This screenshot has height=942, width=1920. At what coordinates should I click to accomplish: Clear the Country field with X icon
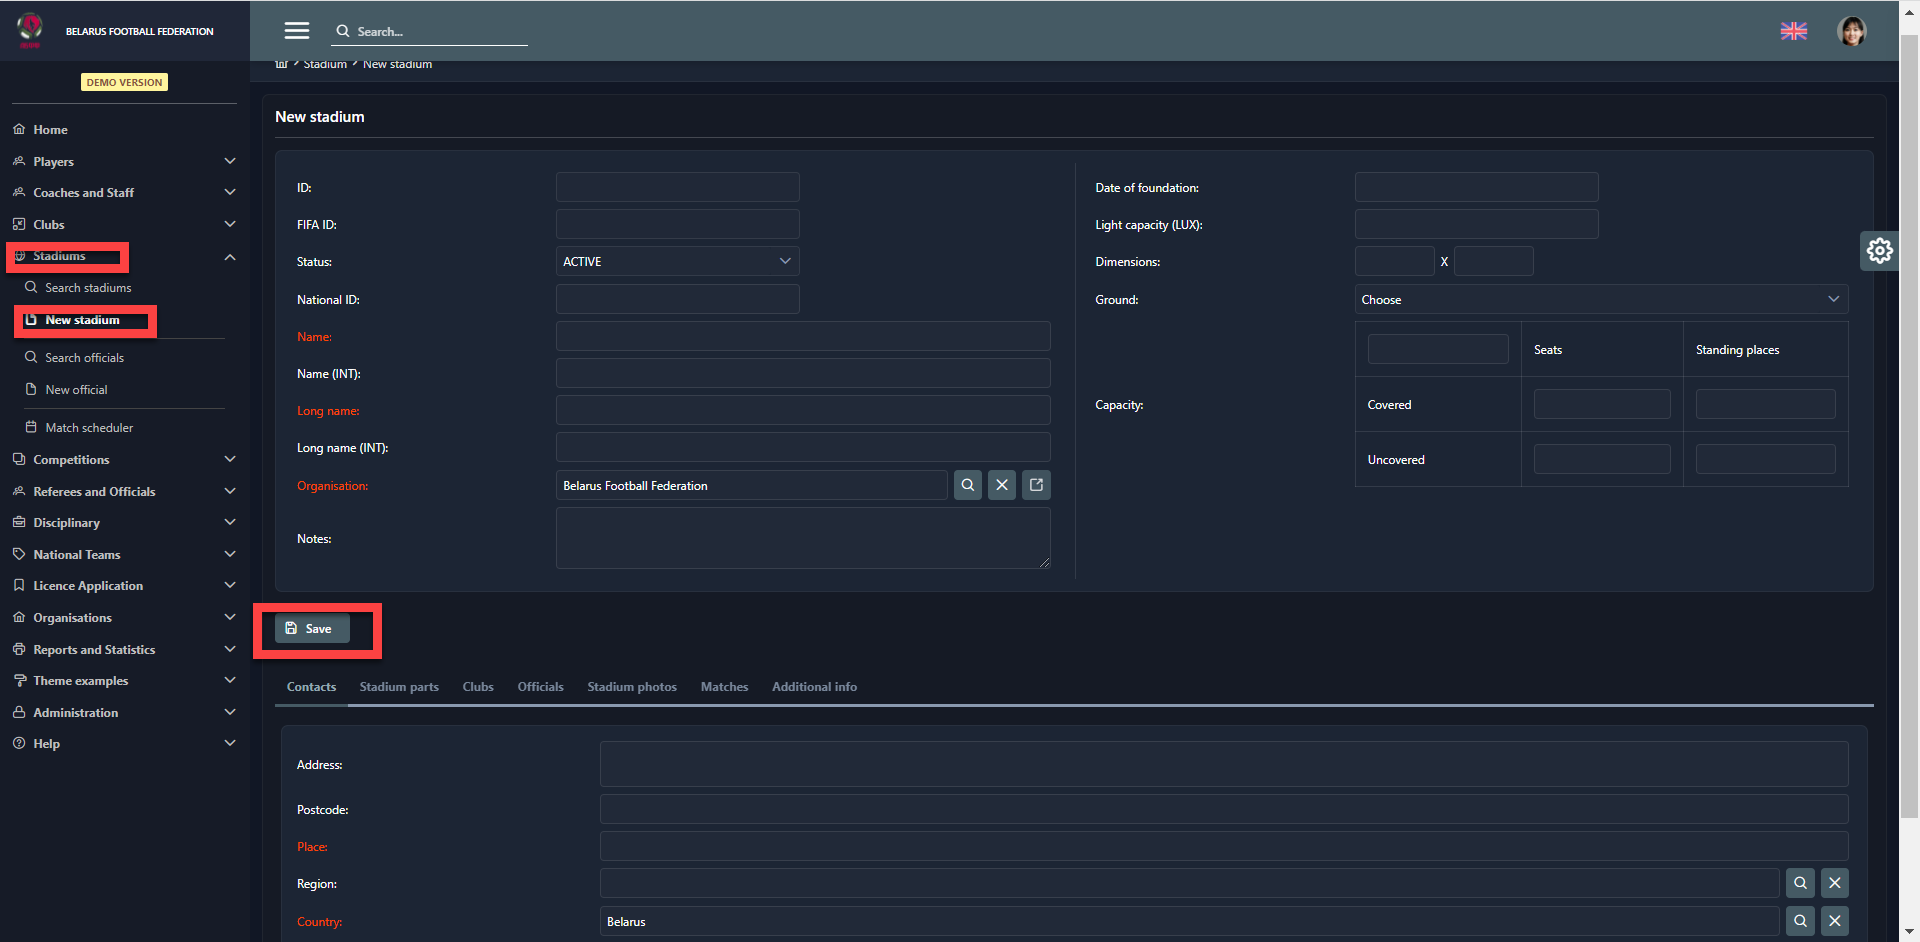pos(1834,921)
